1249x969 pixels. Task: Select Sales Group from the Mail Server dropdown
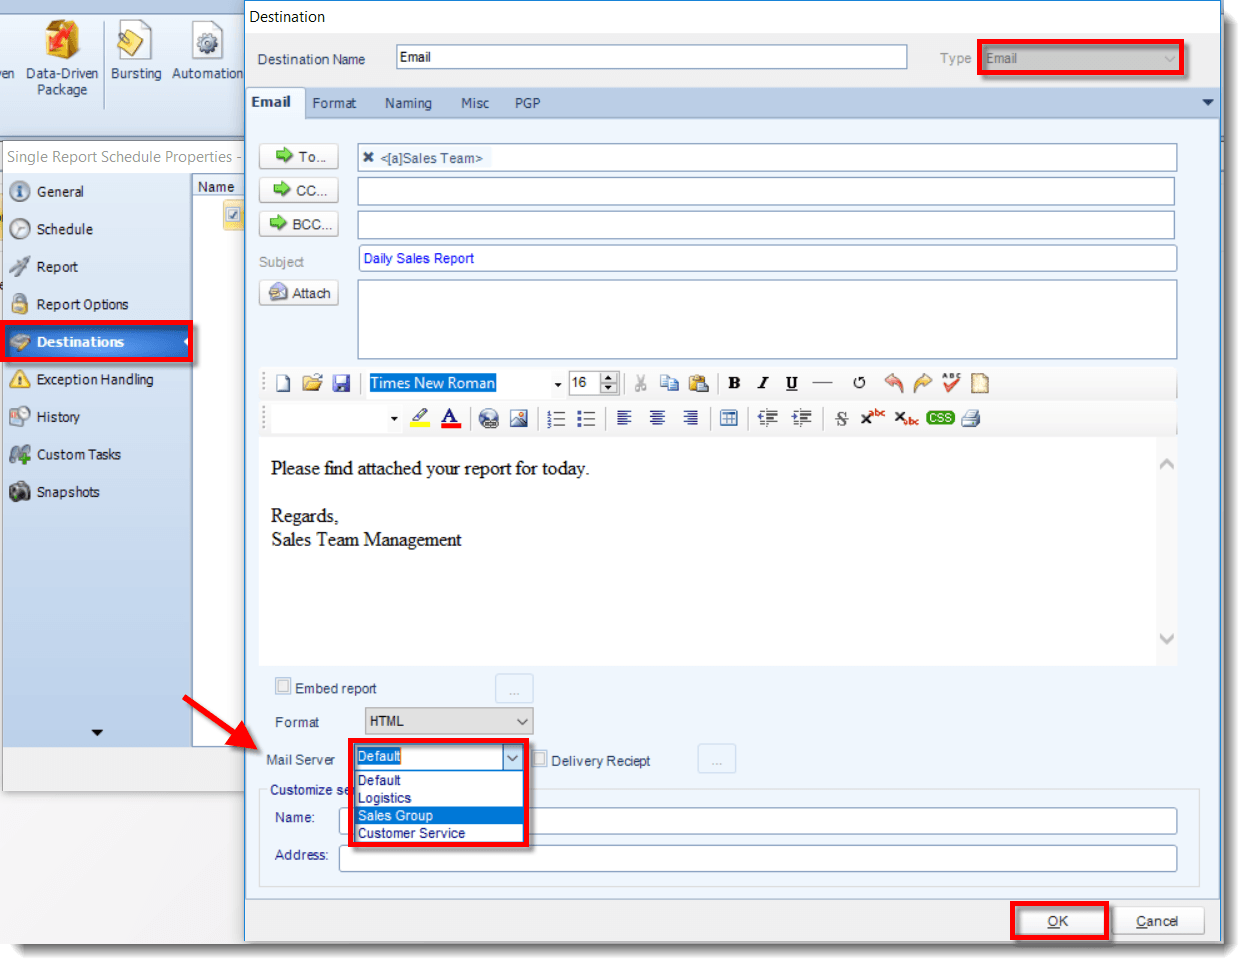pyautogui.click(x=395, y=815)
